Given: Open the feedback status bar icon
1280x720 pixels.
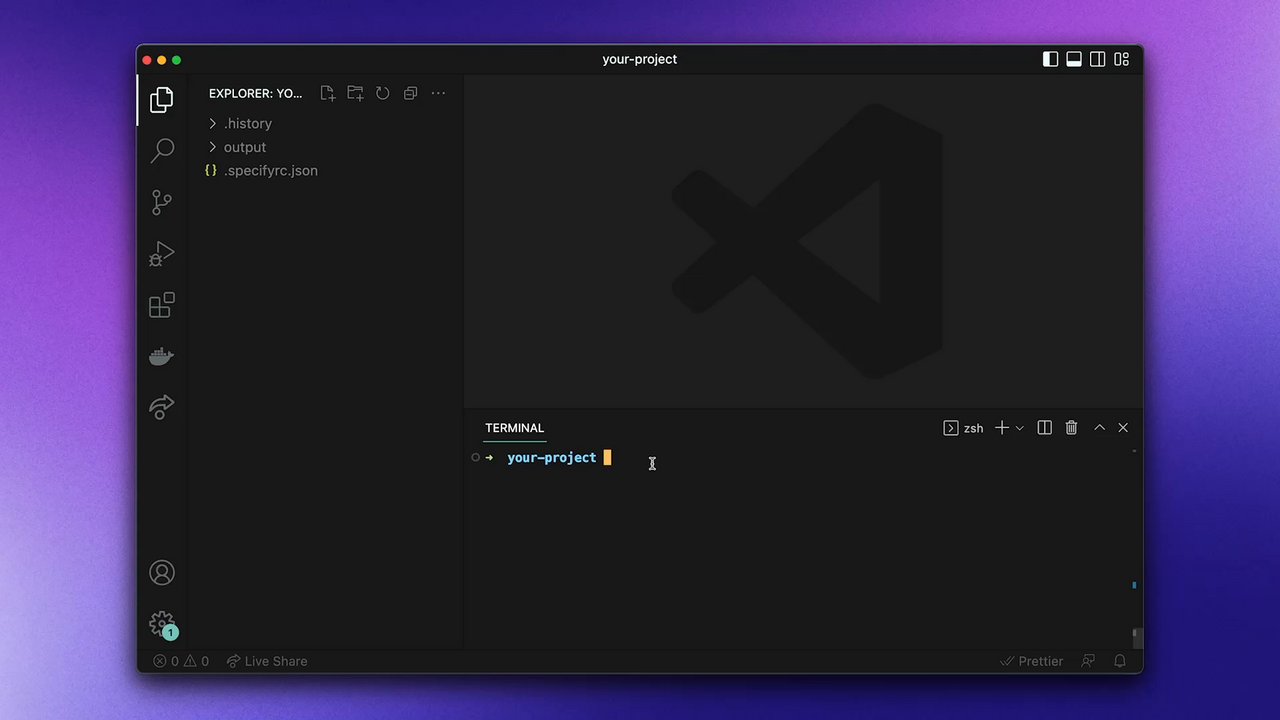Looking at the screenshot, I should [x=1089, y=661].
